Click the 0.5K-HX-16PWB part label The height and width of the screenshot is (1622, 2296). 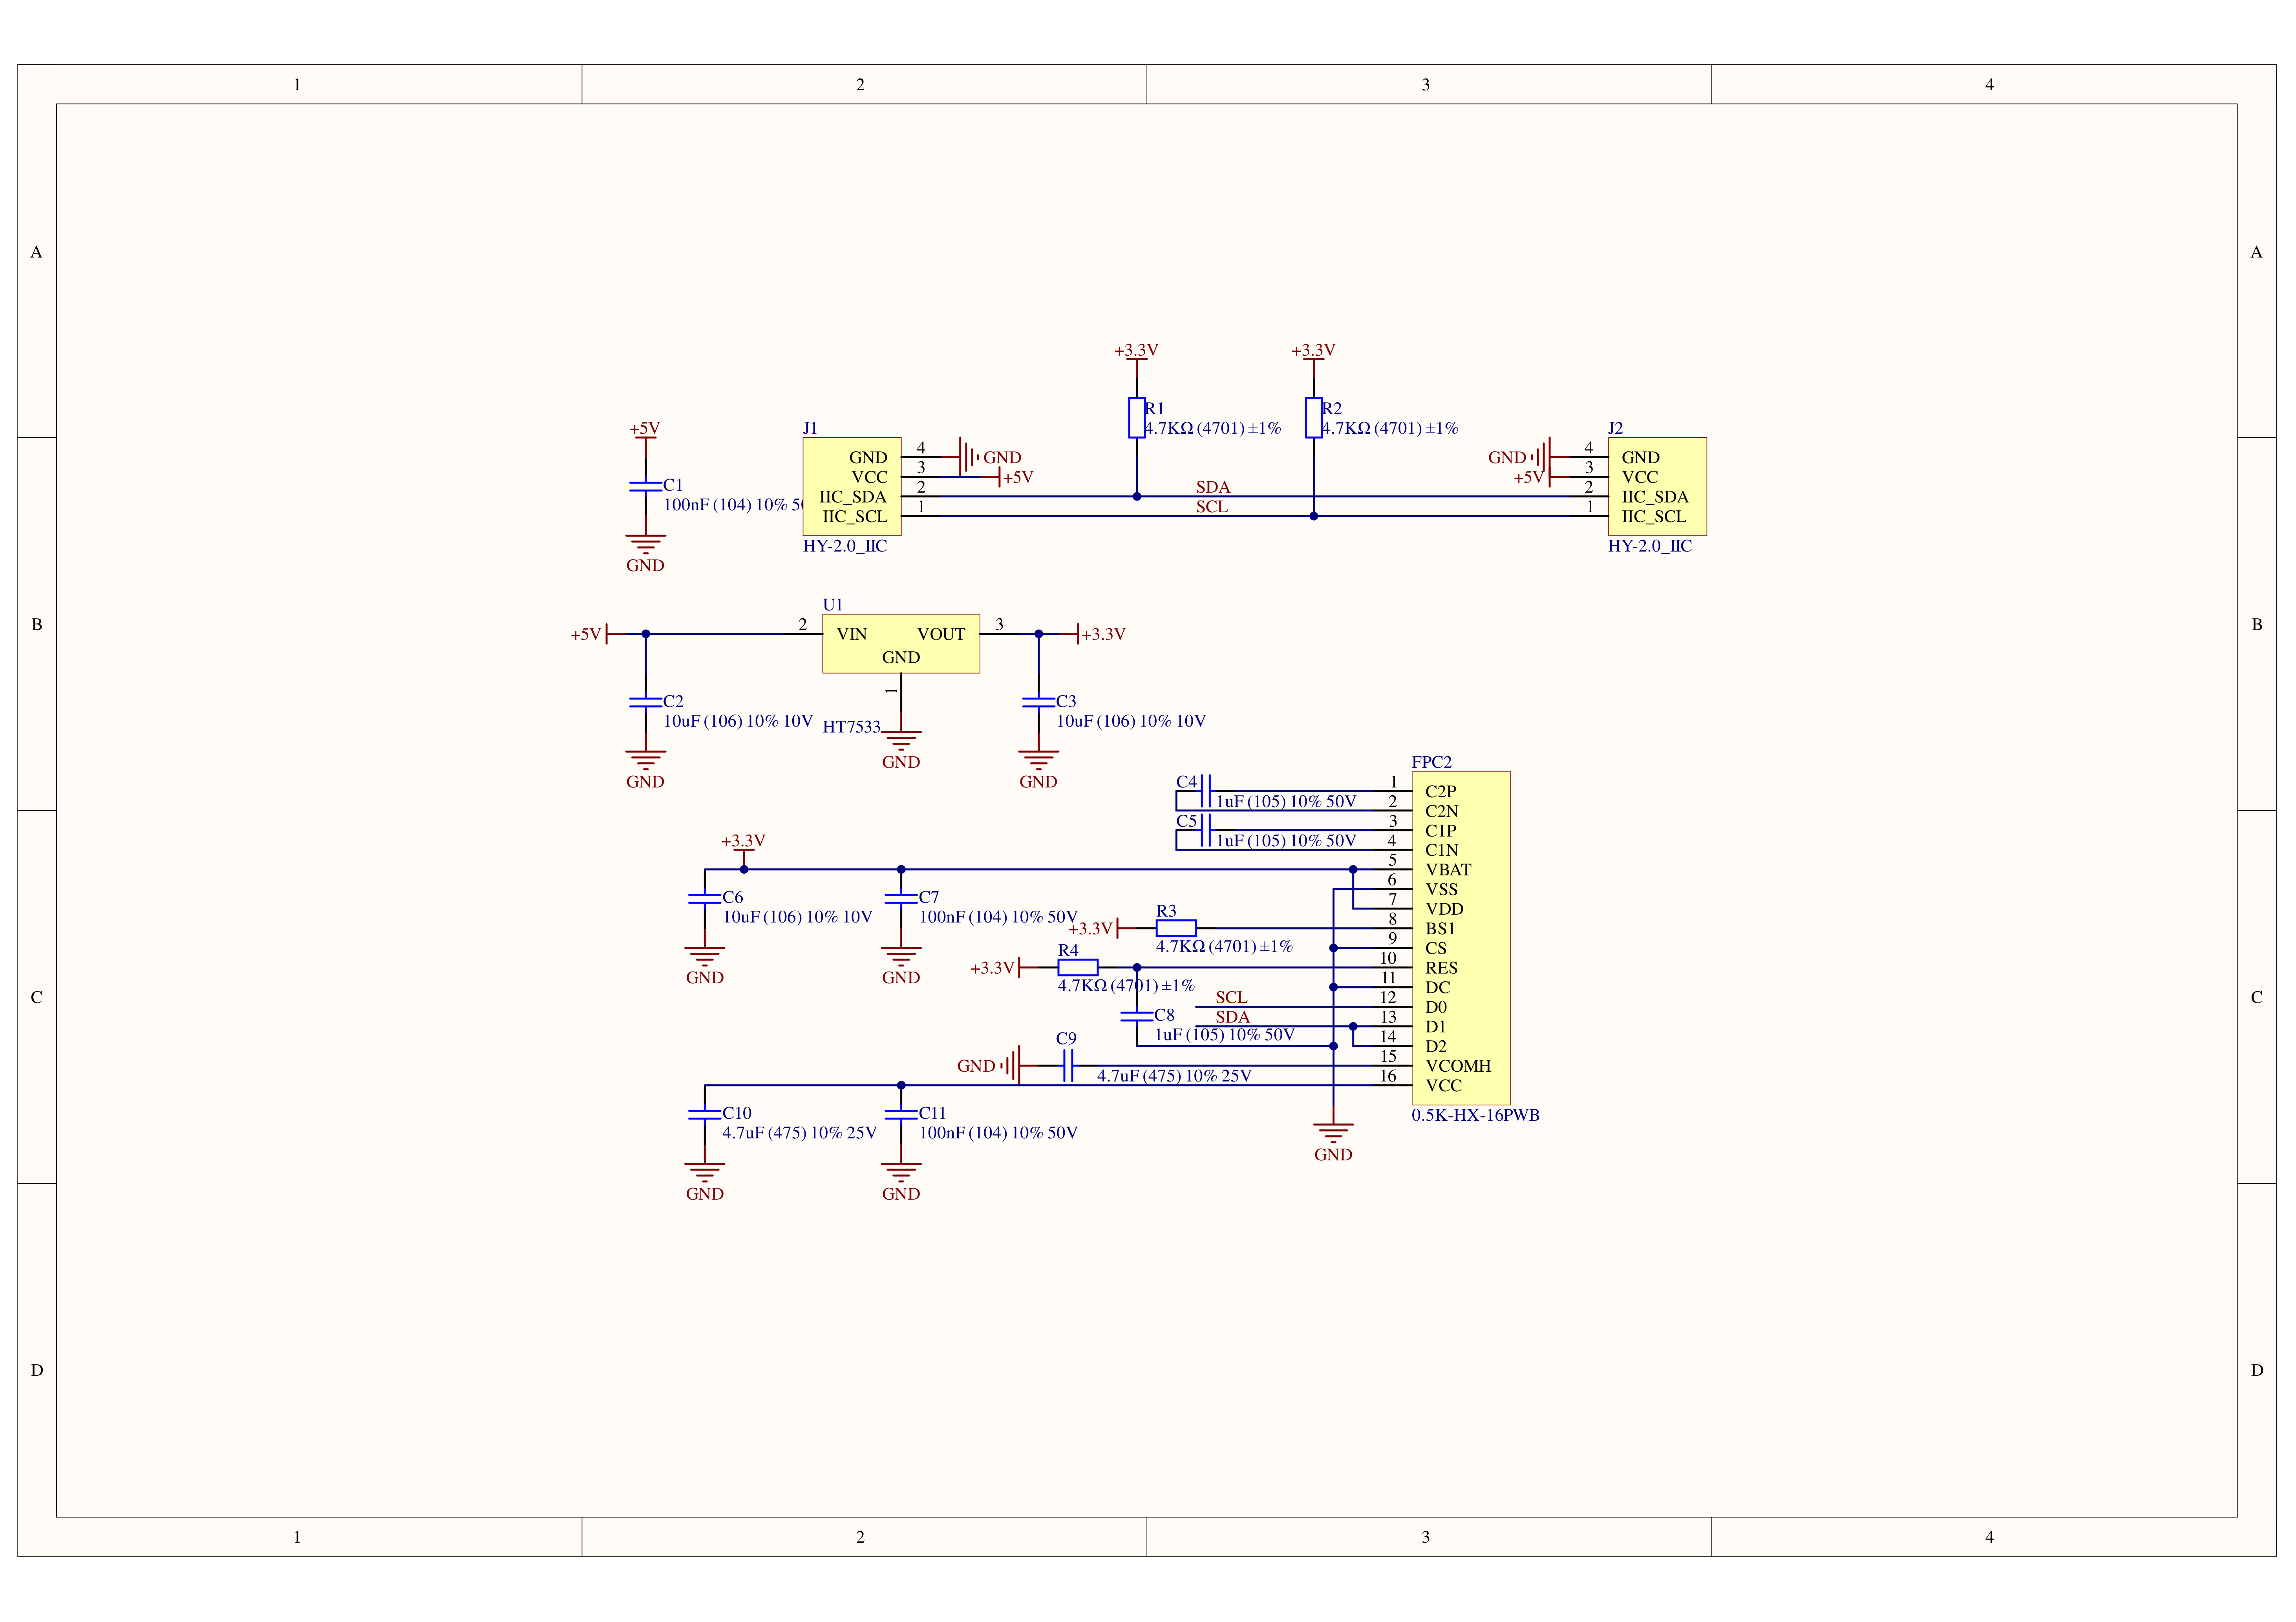pos(1475,1115)
